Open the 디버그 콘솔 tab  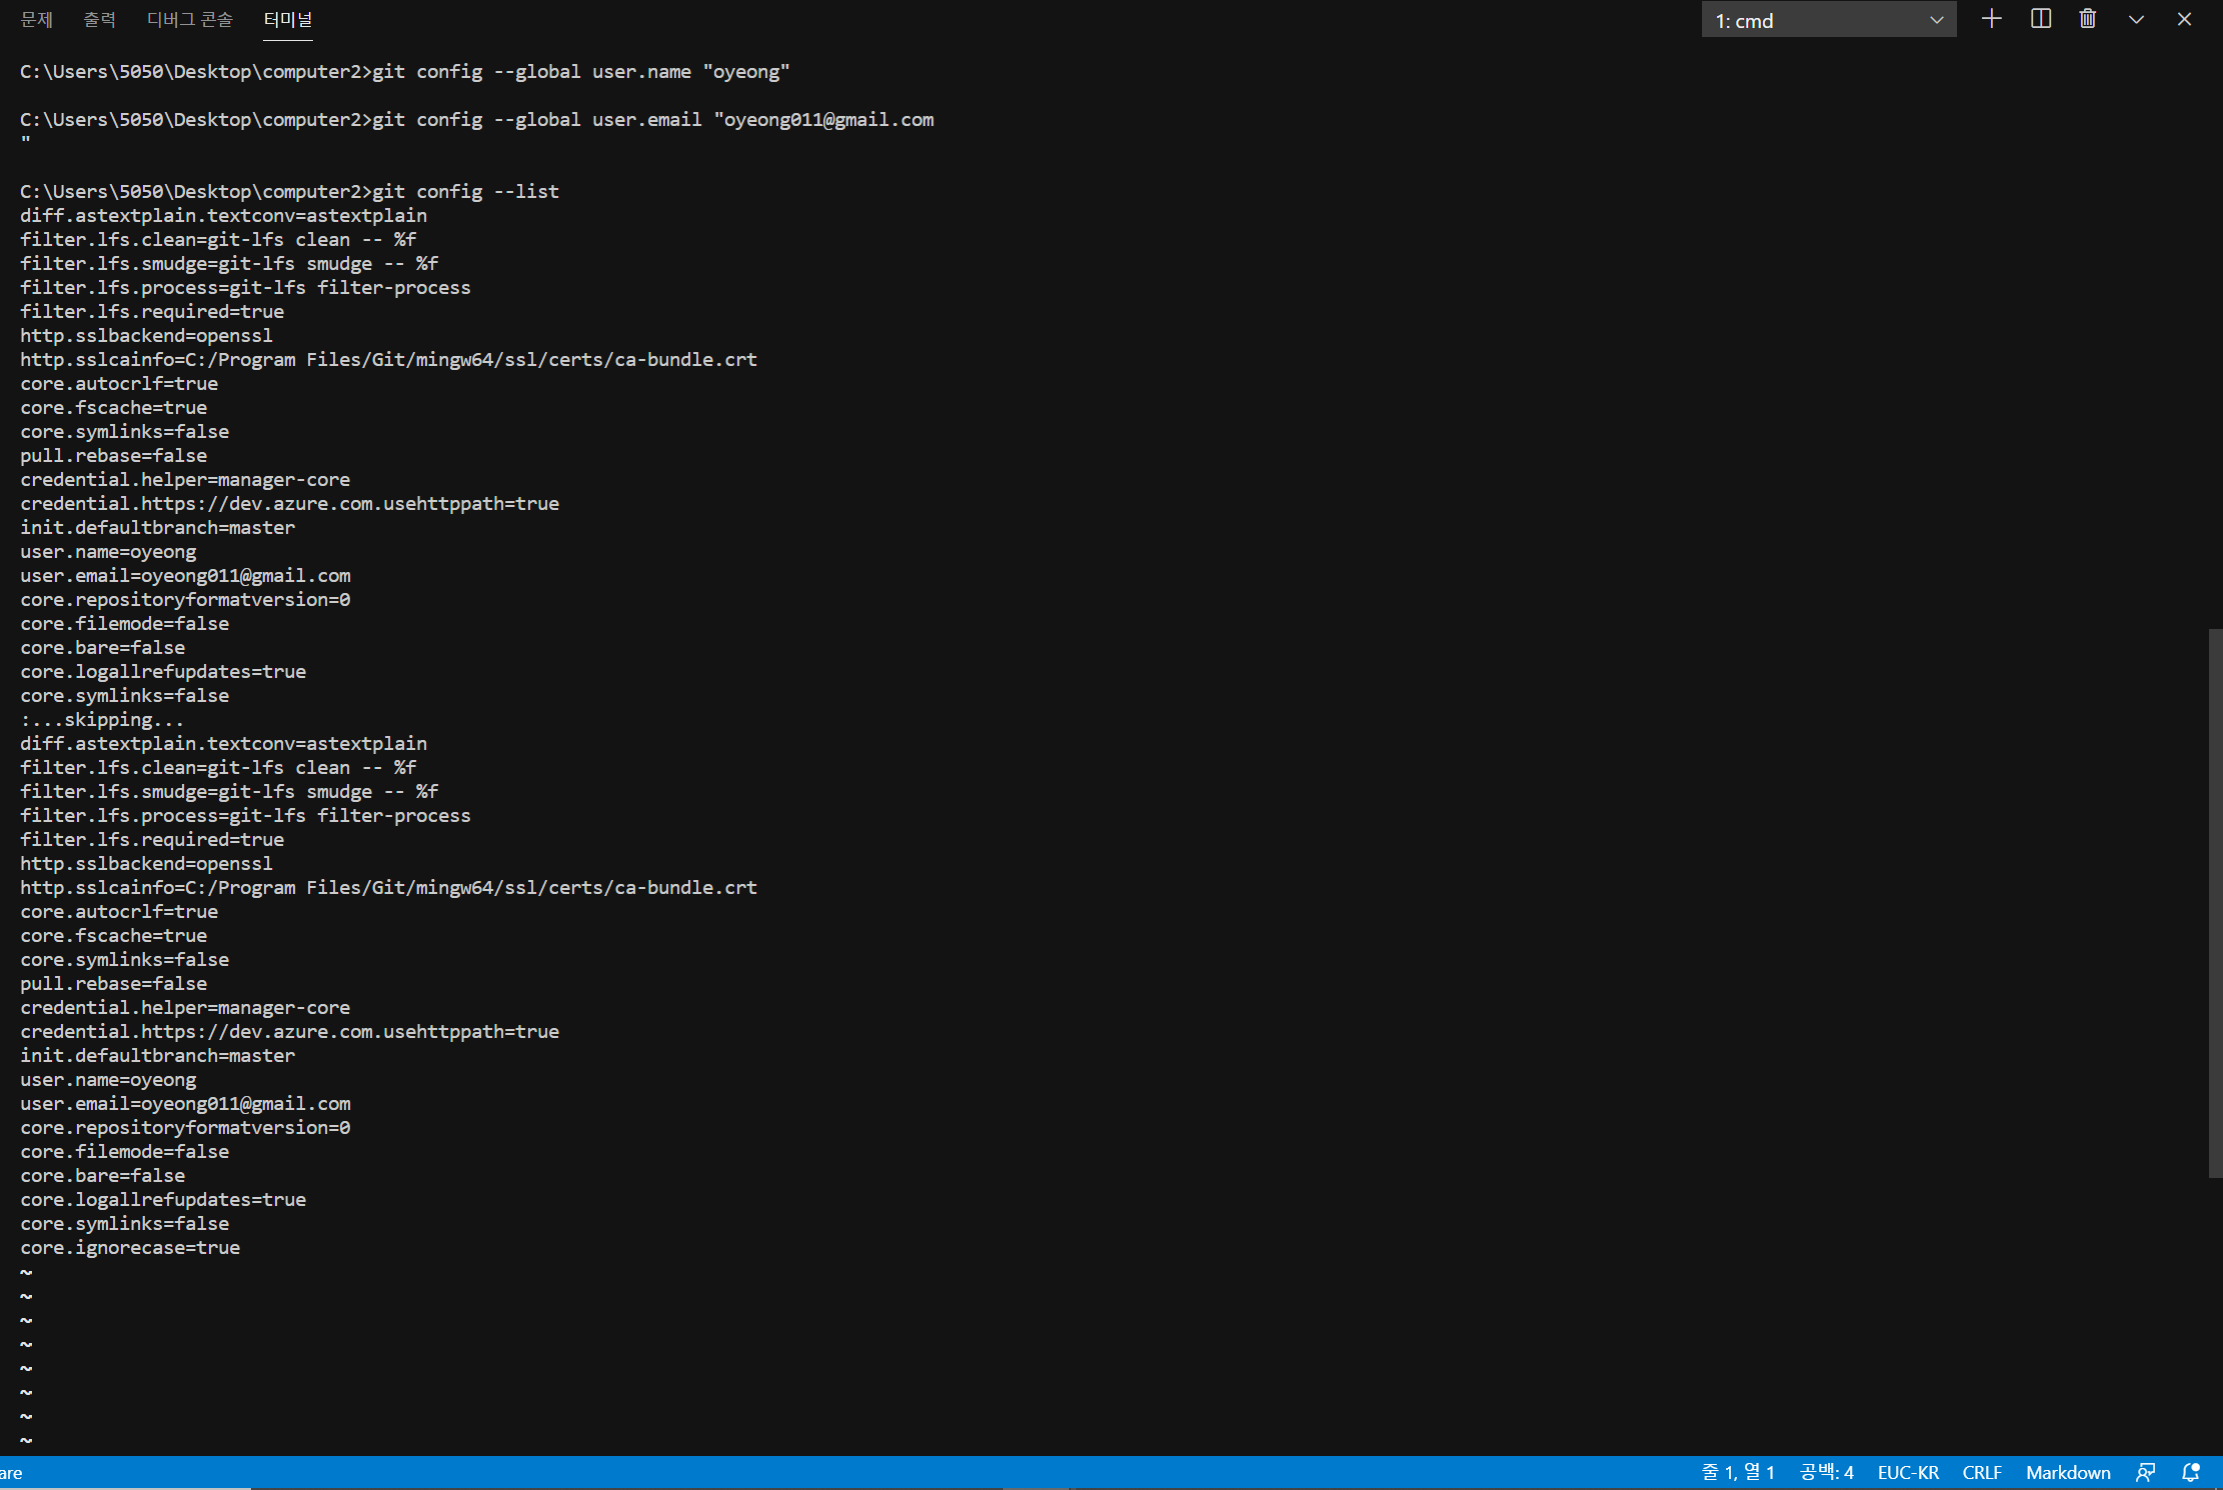[189, 19]
